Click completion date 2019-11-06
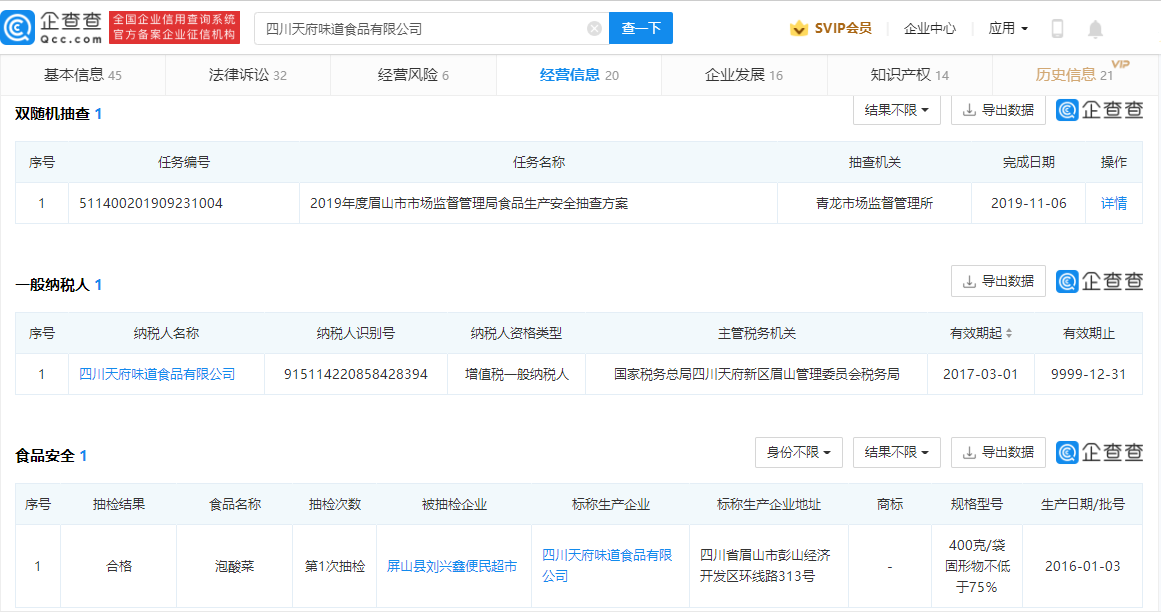This screenshot has width=1161, height=612. (1028, 204)
